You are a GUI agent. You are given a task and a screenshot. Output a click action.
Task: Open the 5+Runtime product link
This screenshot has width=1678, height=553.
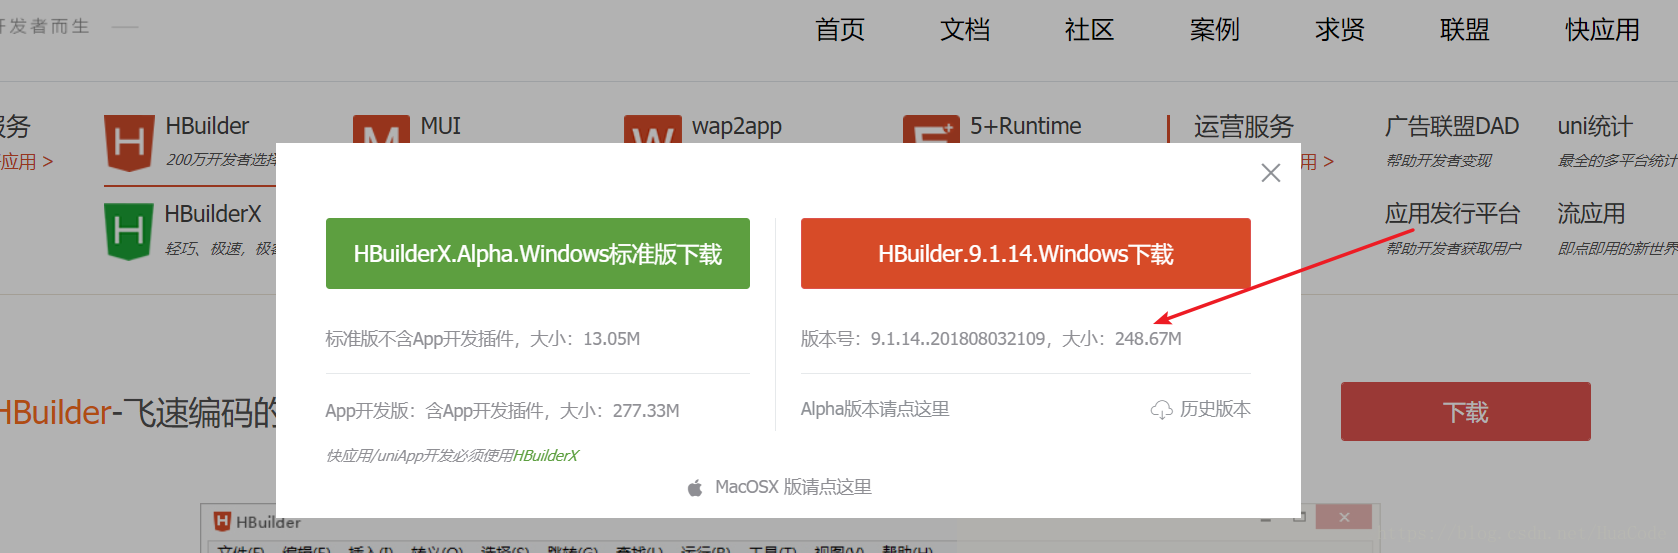coord(1026,126)
